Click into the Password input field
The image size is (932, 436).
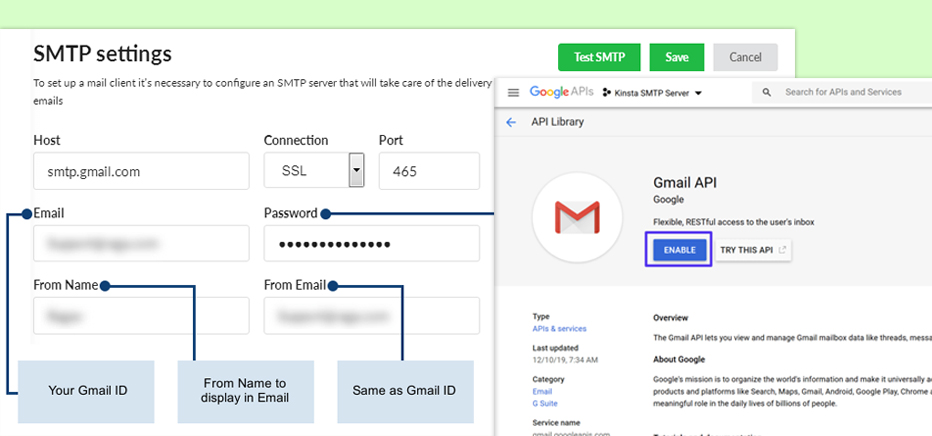point(371,243)
